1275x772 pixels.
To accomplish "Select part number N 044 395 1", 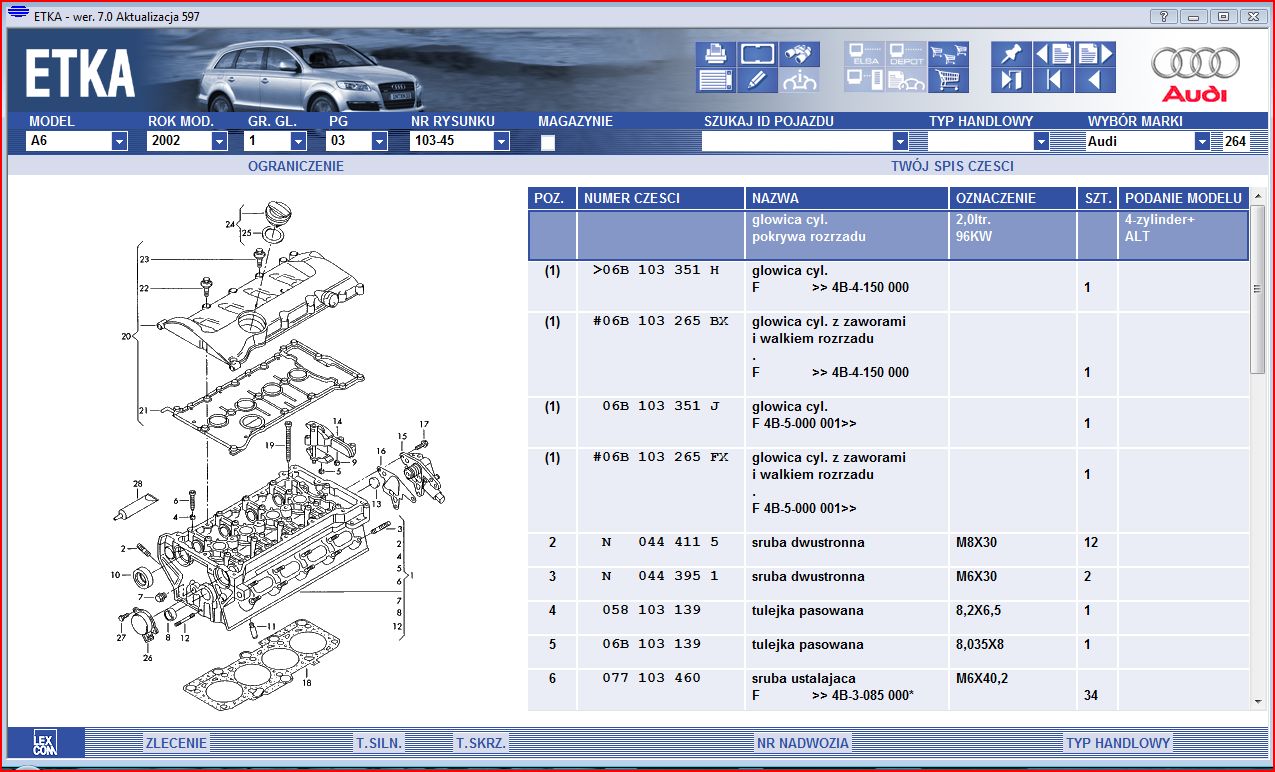I will pos(660,577).
